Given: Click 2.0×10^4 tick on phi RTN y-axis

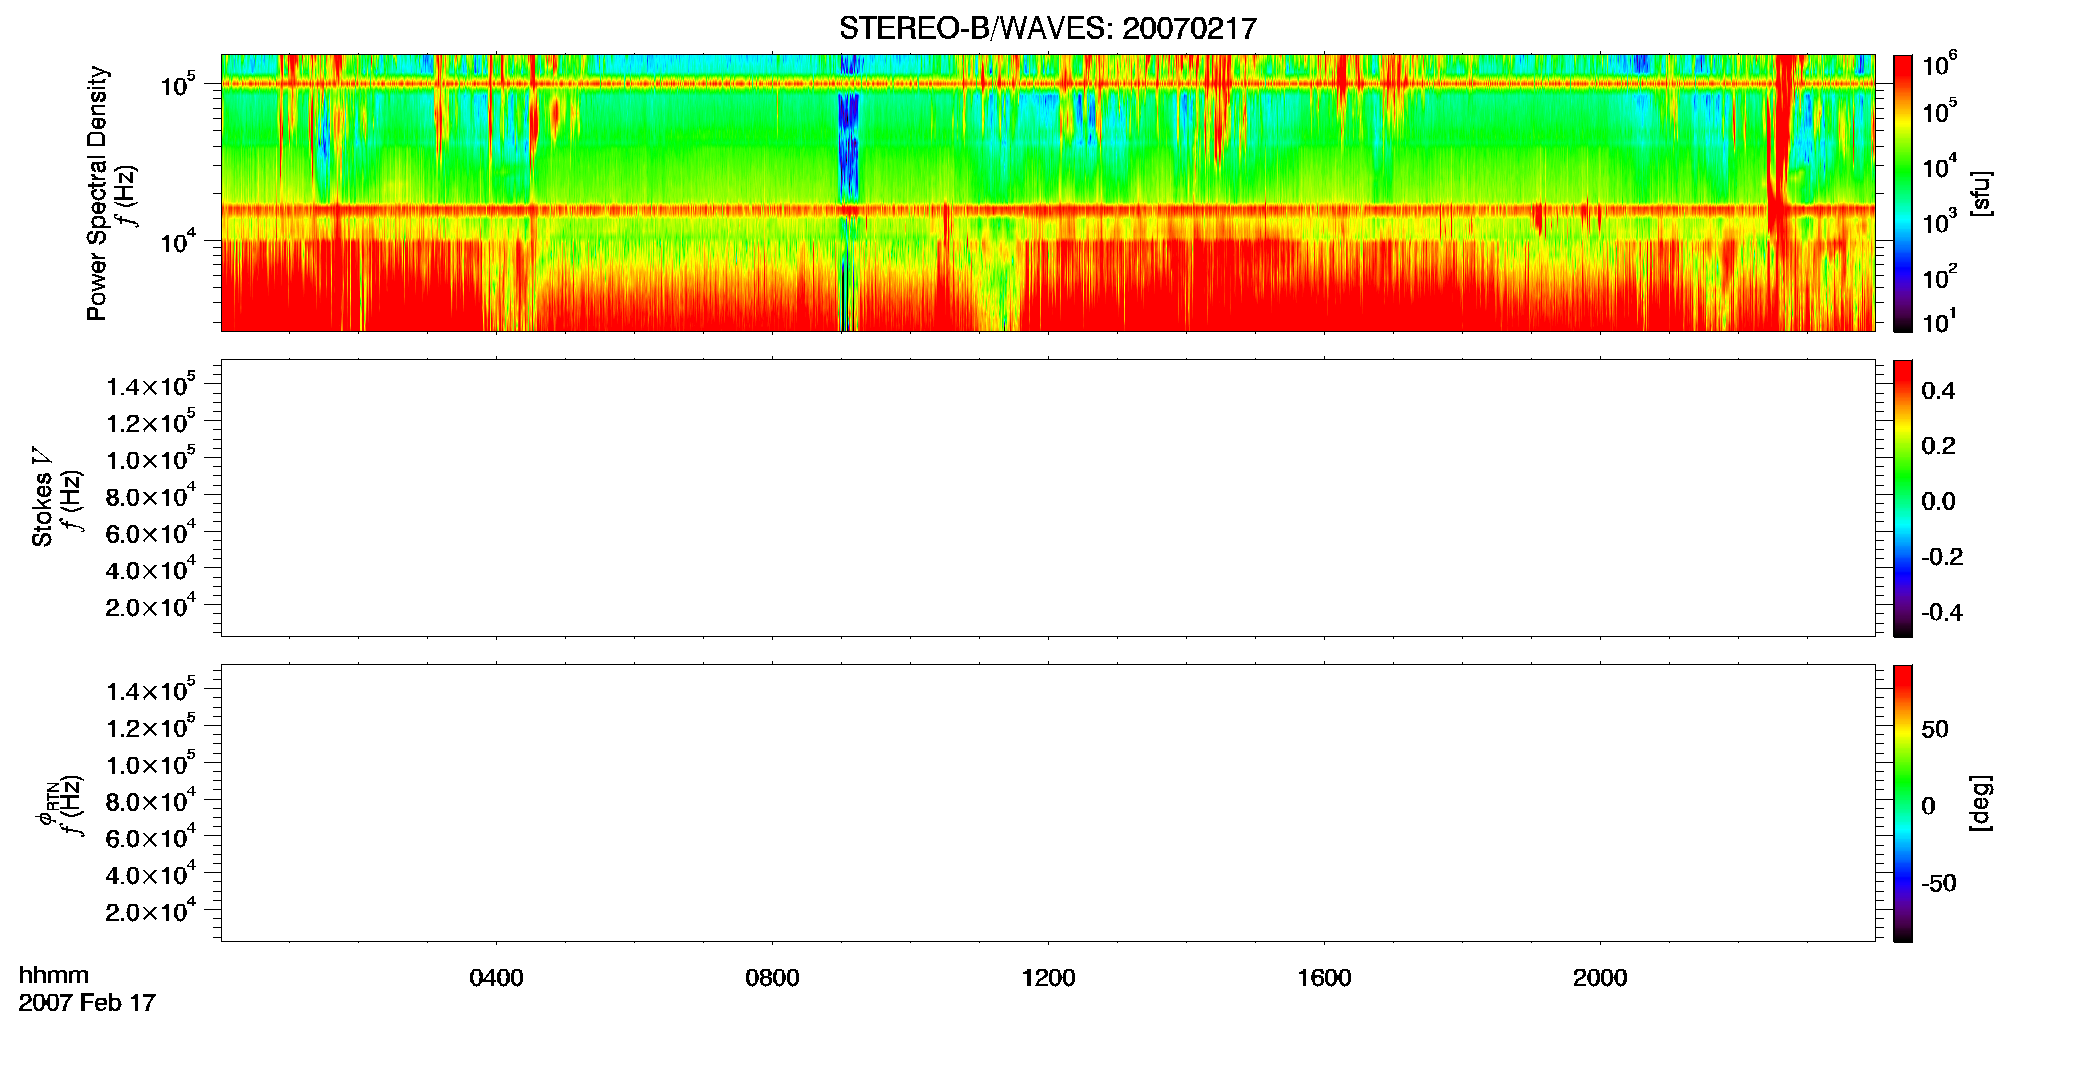Looking at the screenshot, I should pos(151,911).
